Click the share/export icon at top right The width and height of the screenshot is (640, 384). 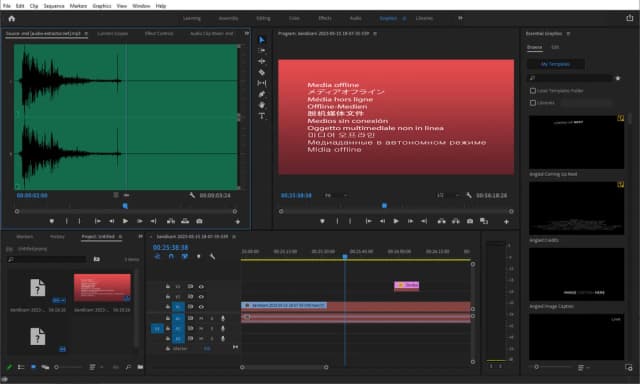coord(629,18)
